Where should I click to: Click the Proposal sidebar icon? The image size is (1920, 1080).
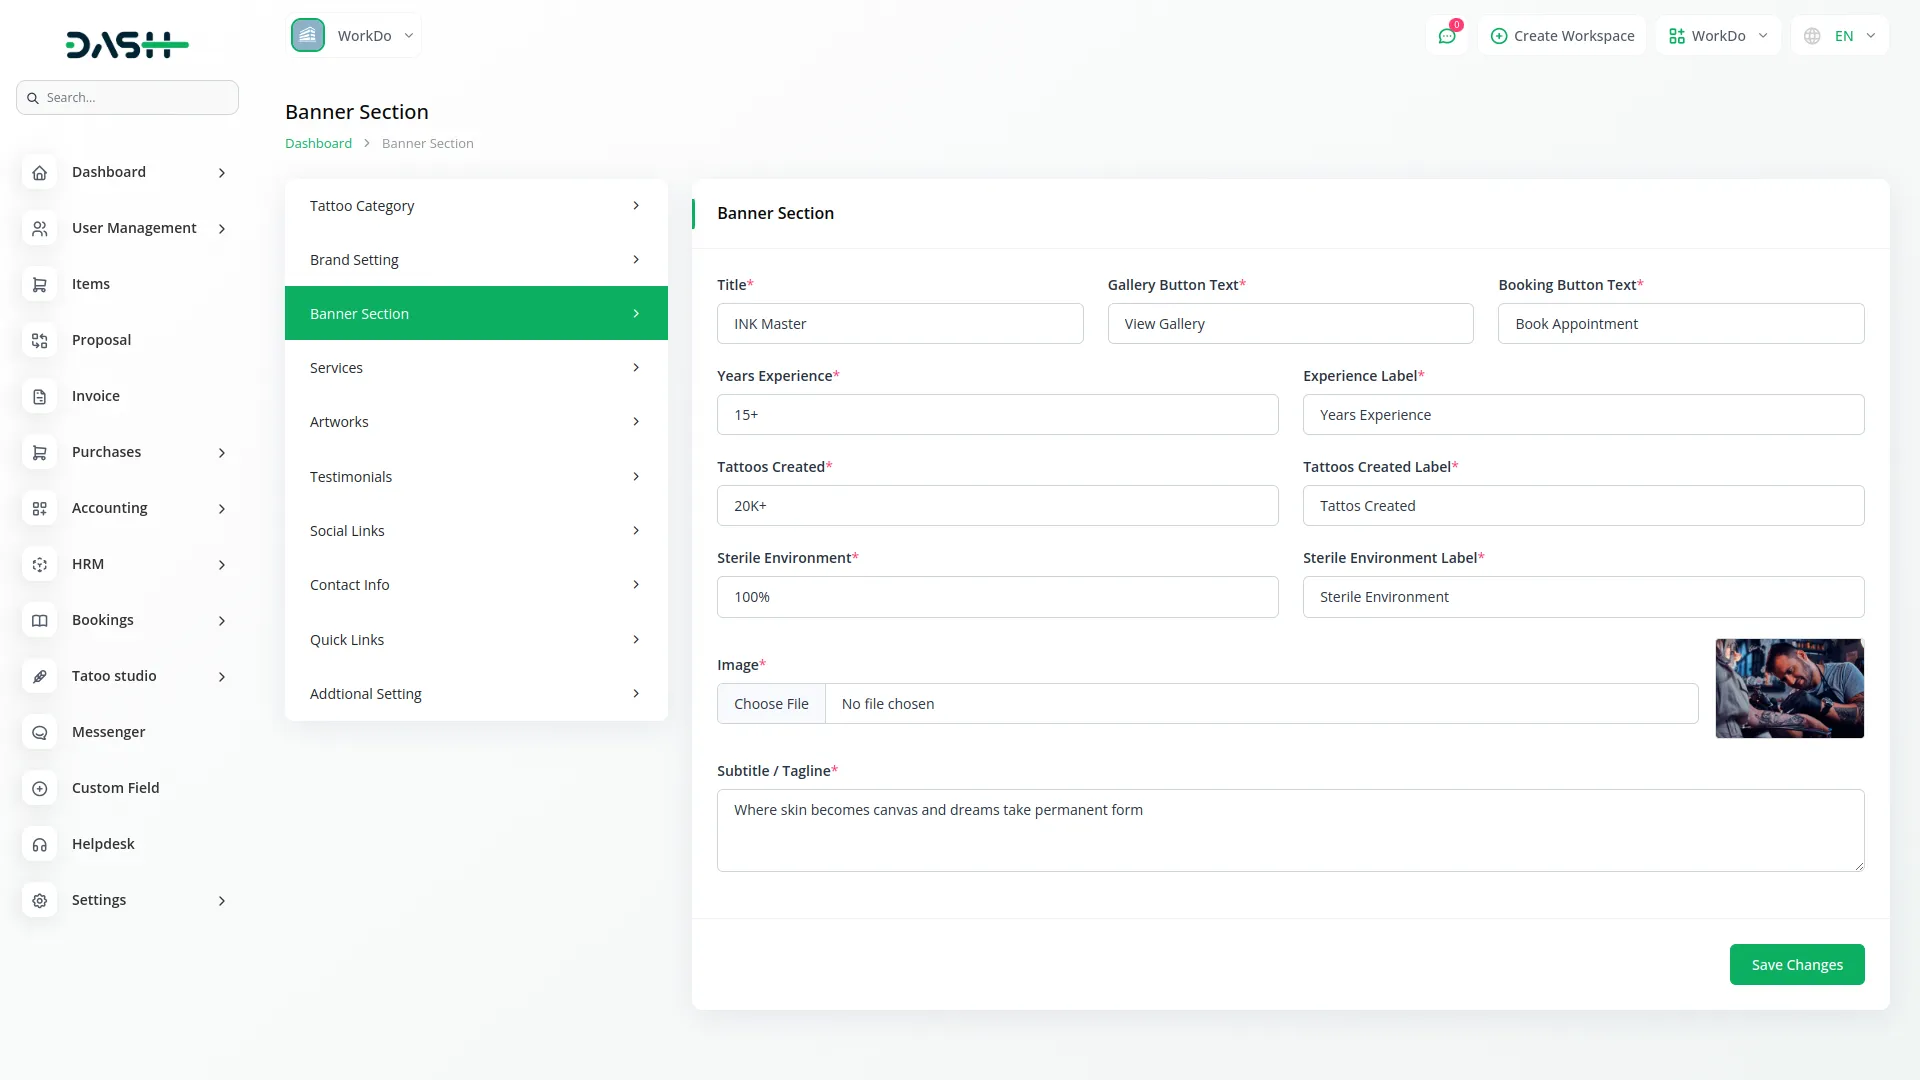(39, 341)
